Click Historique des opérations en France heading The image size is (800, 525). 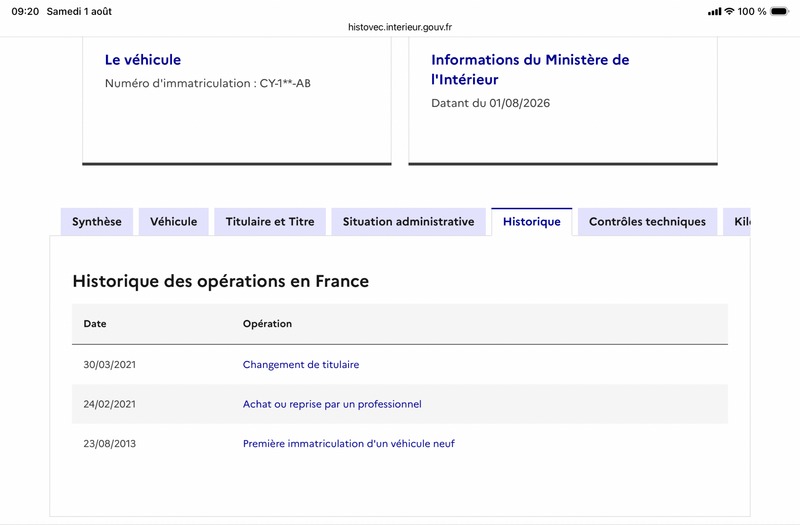click(220, 281)
